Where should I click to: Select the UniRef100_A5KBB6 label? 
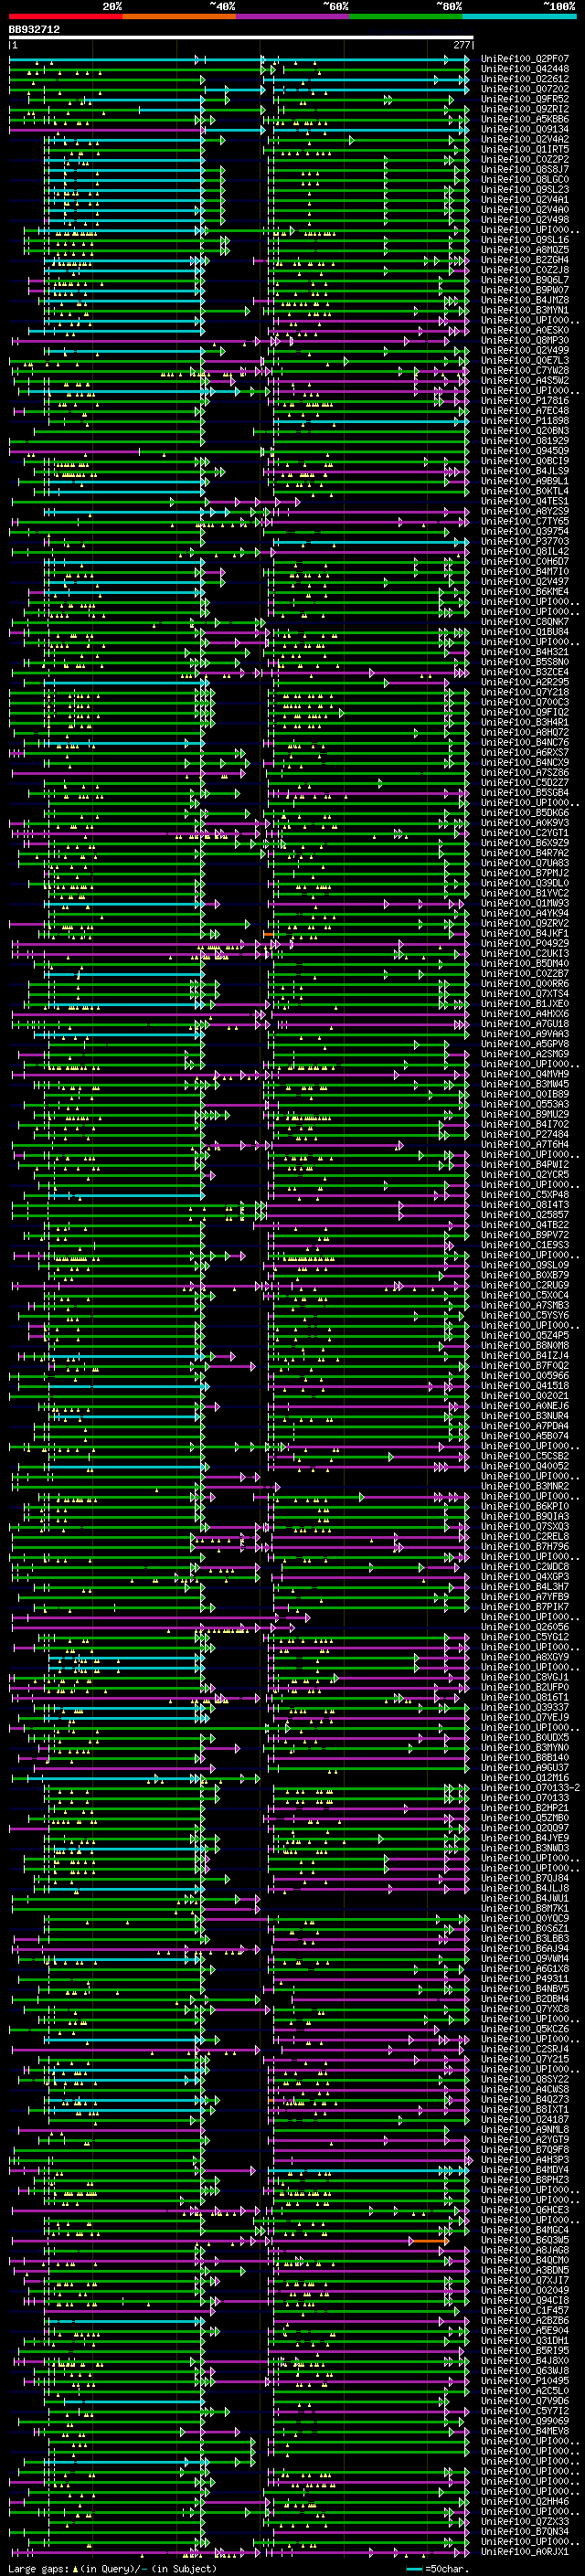tap(525, 119)
